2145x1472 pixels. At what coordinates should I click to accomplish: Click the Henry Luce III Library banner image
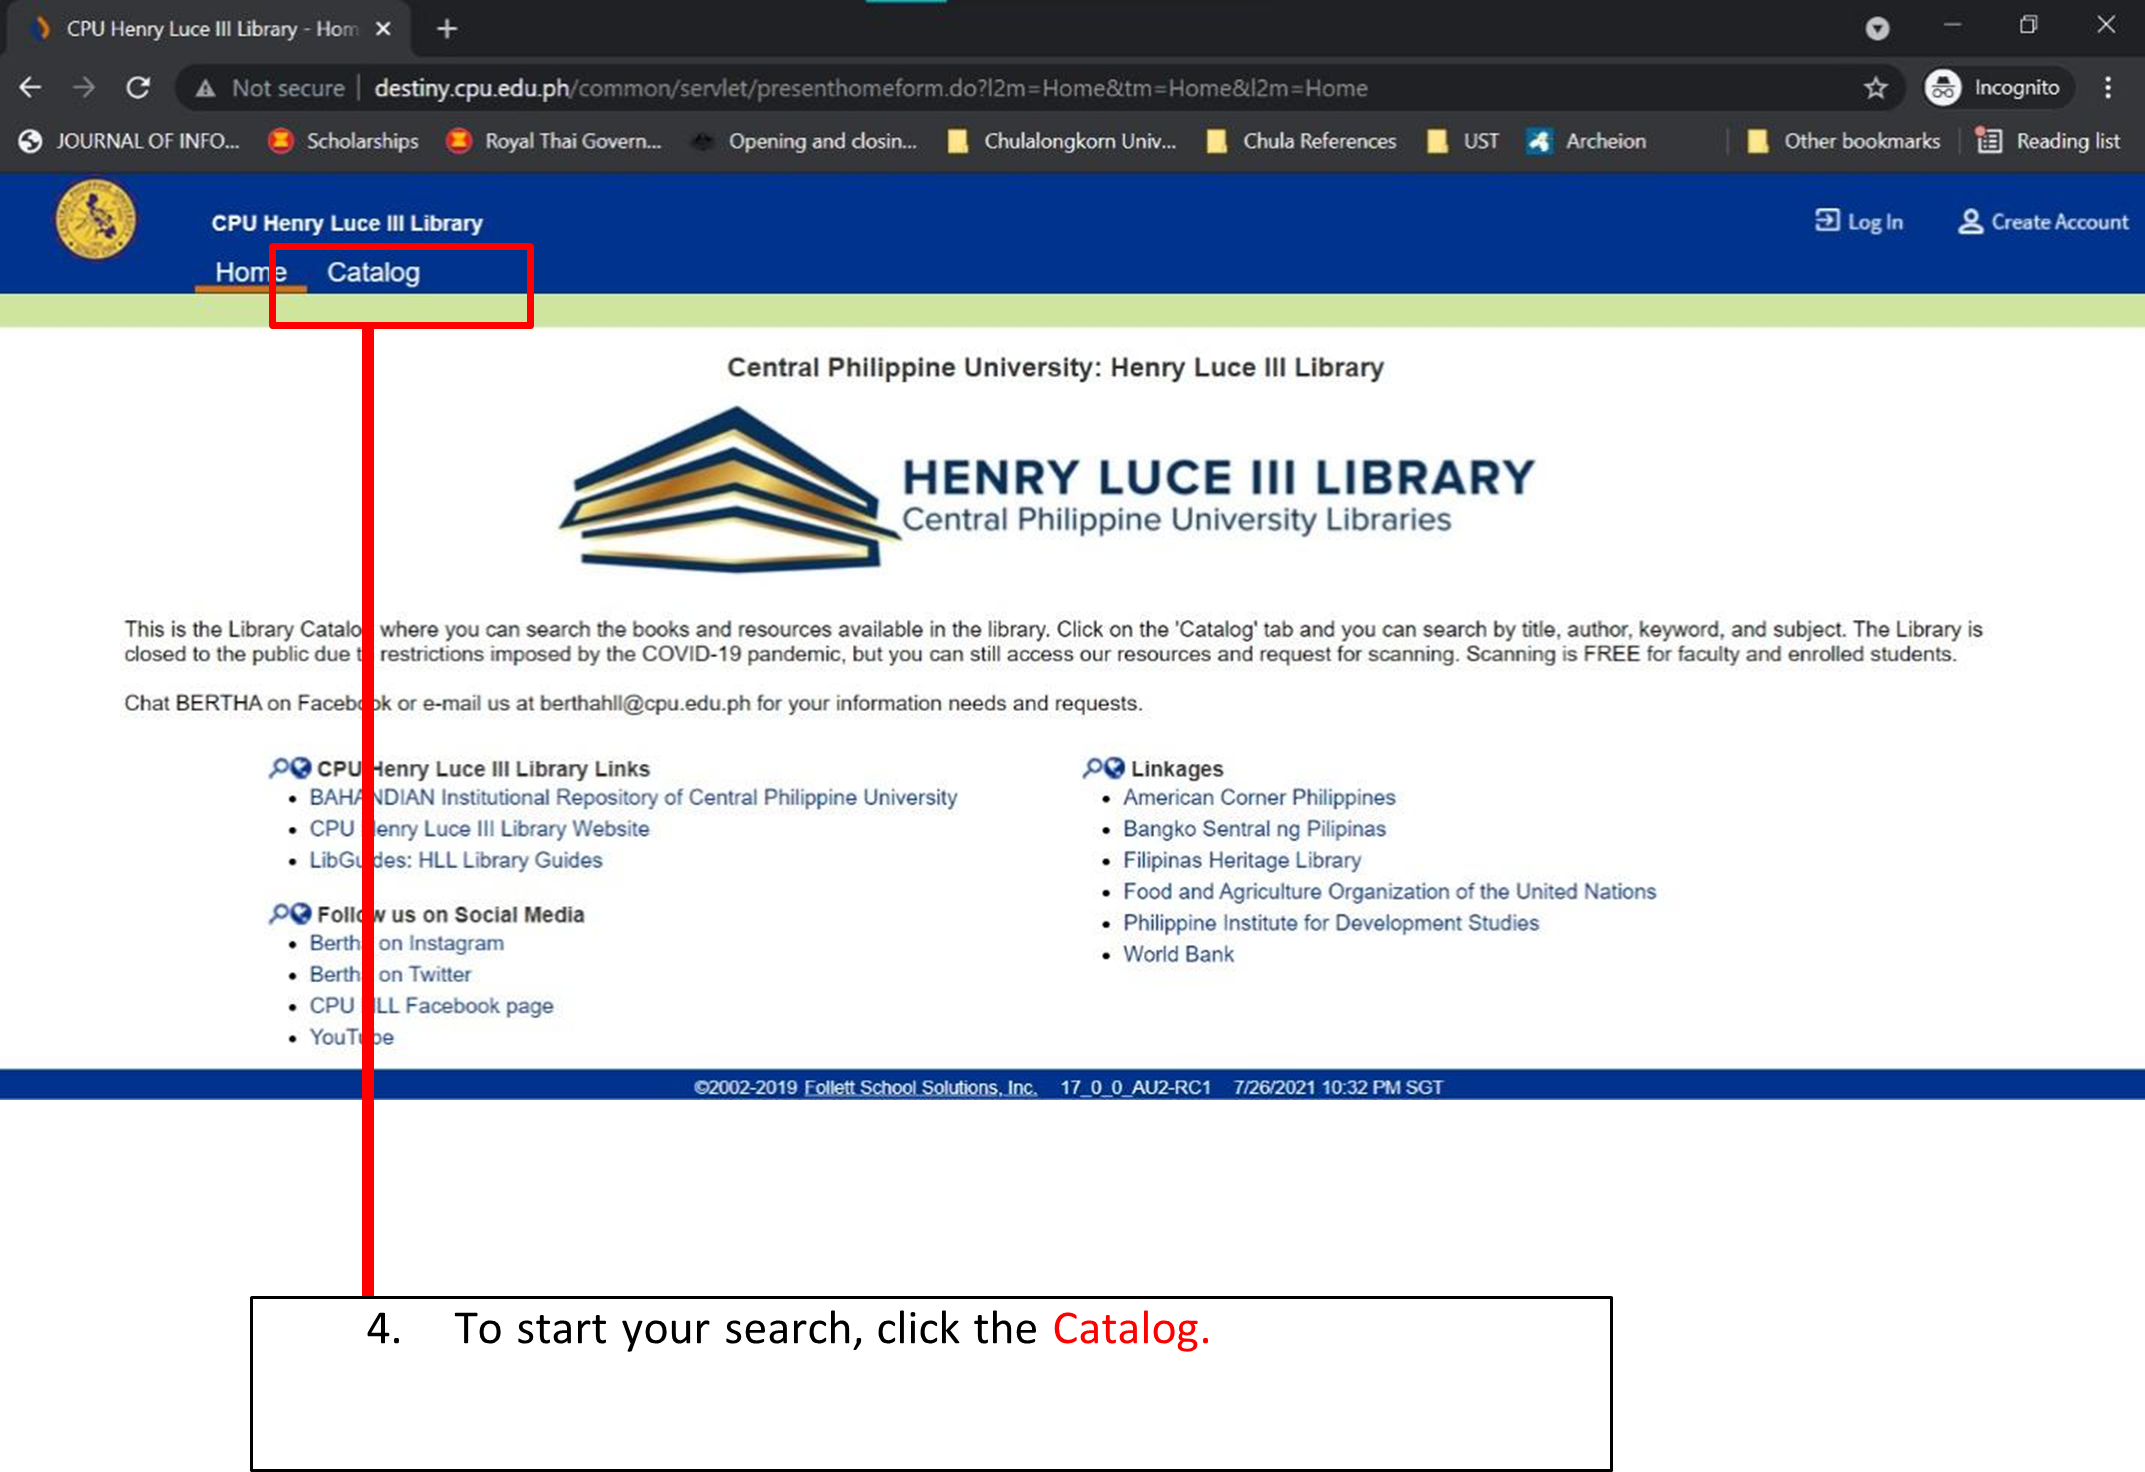[x=1047, y=490]
